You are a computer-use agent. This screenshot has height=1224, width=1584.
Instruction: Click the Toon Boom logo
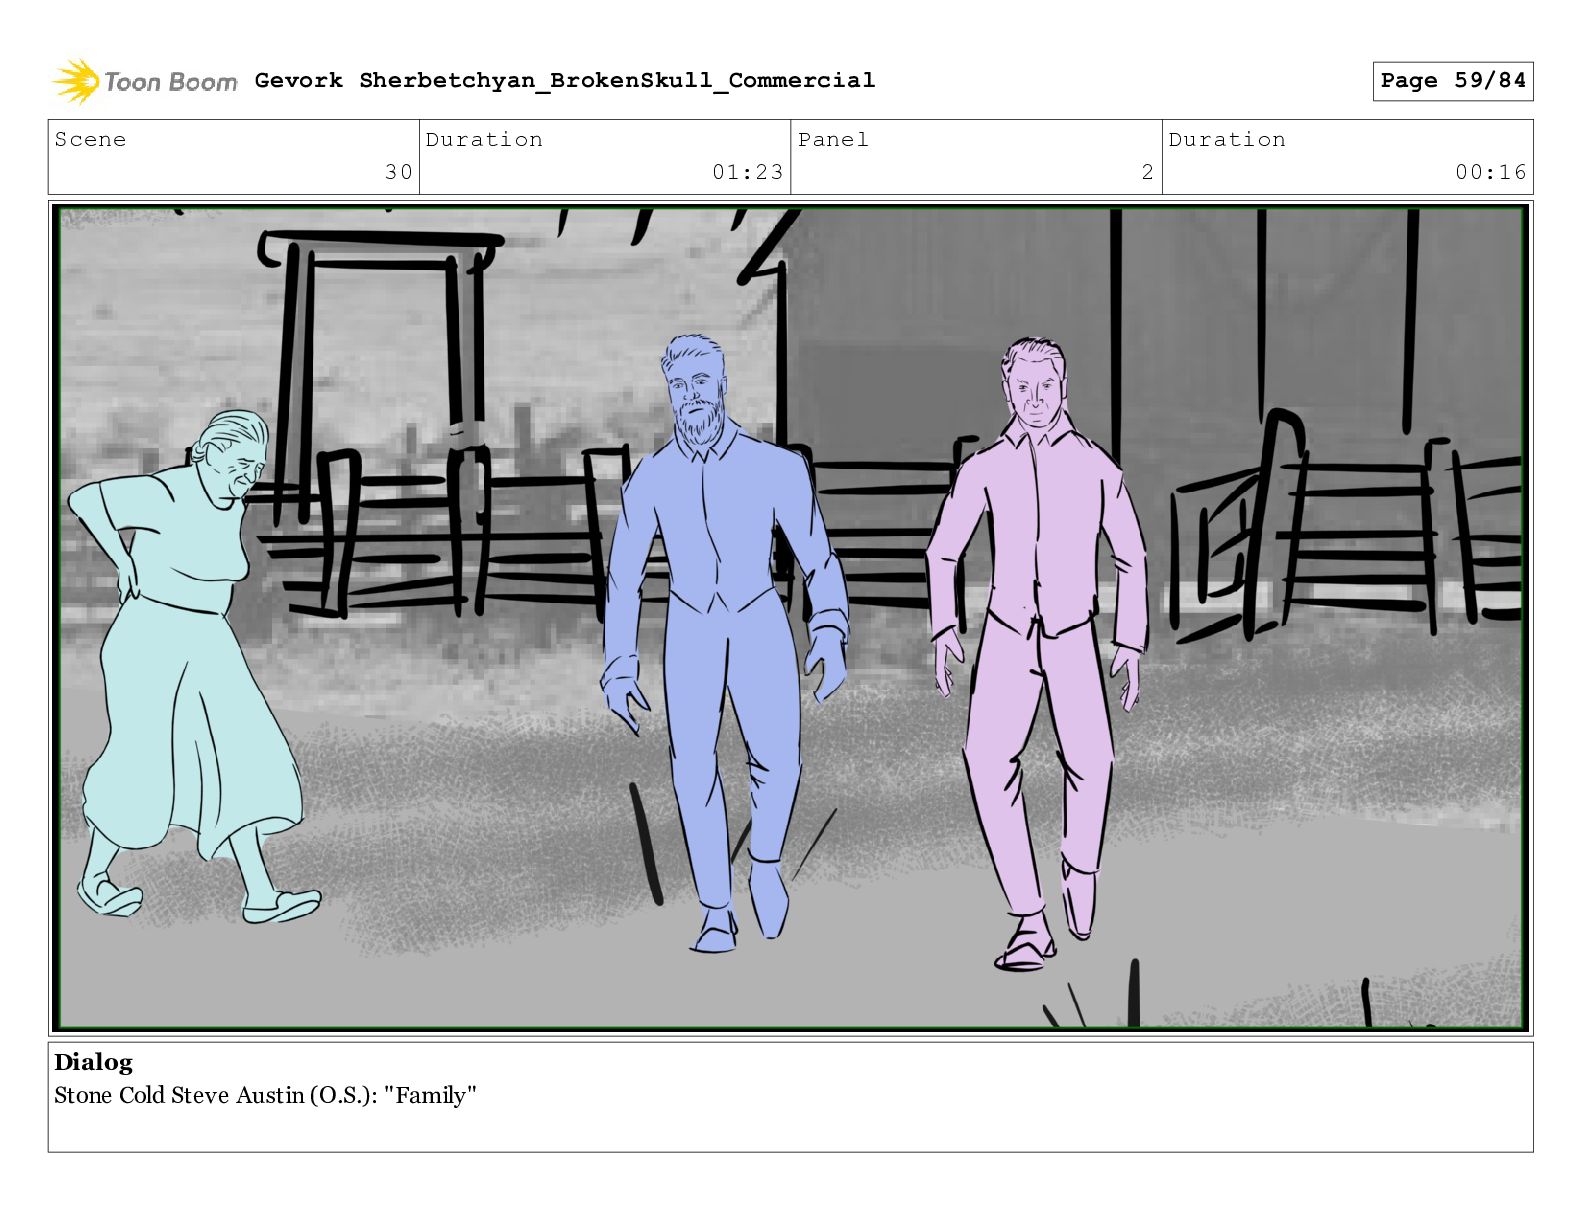pos(145,81)
